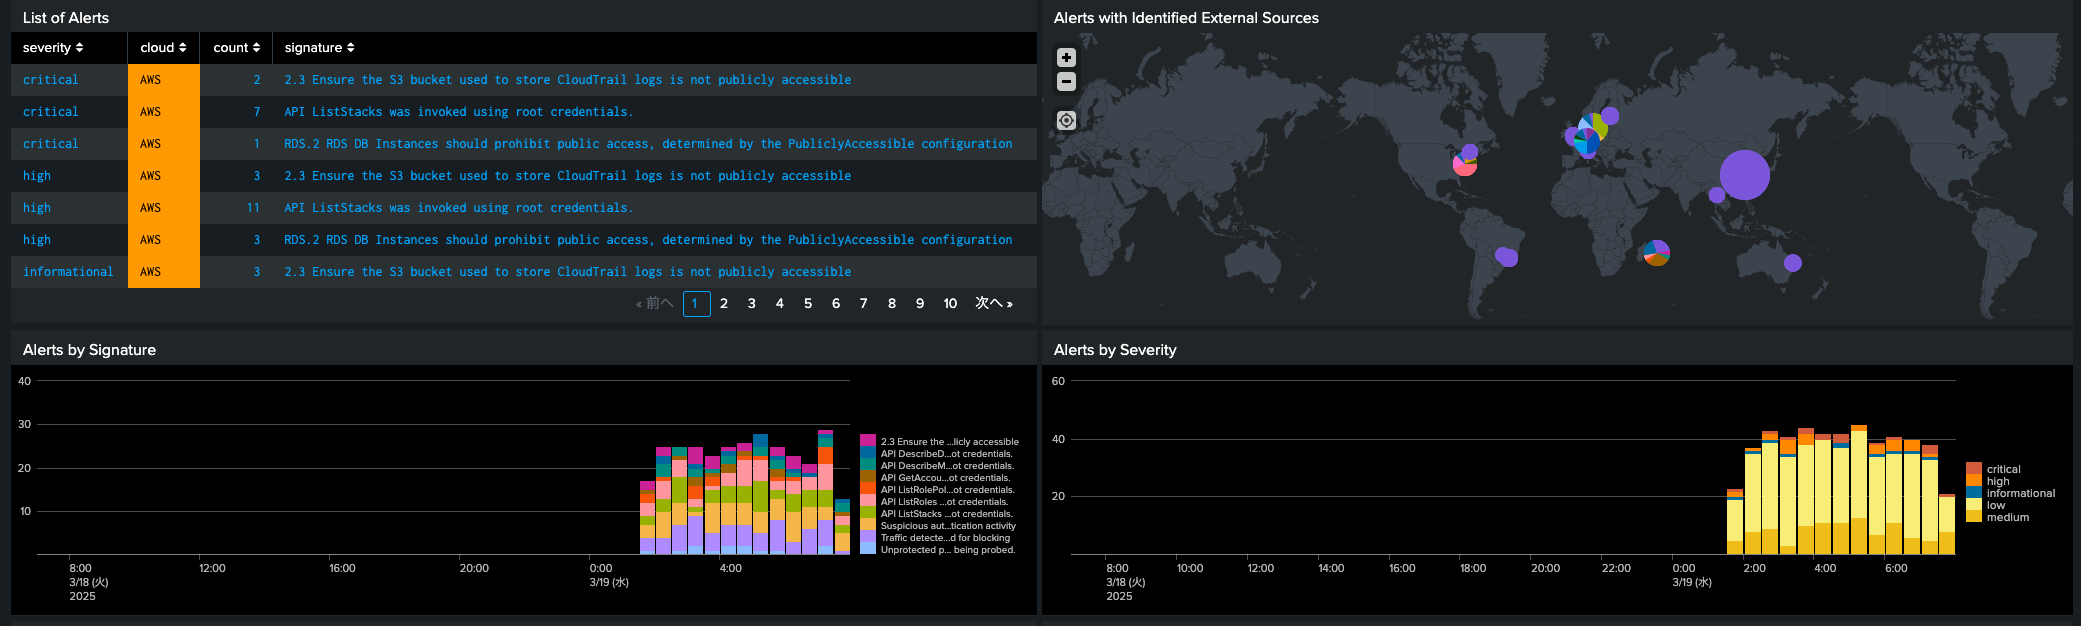Screen dimensions: 2081x626
Task: Select the low legend entry
Action: coord(1996,505)
